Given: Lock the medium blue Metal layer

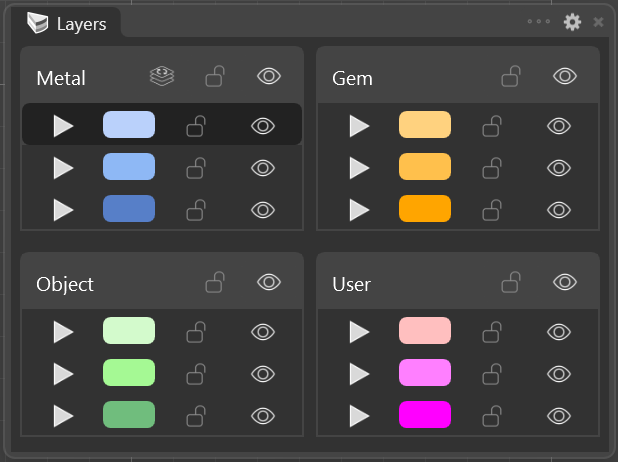Looking at the screenshot, I should [x=196, y=168].
